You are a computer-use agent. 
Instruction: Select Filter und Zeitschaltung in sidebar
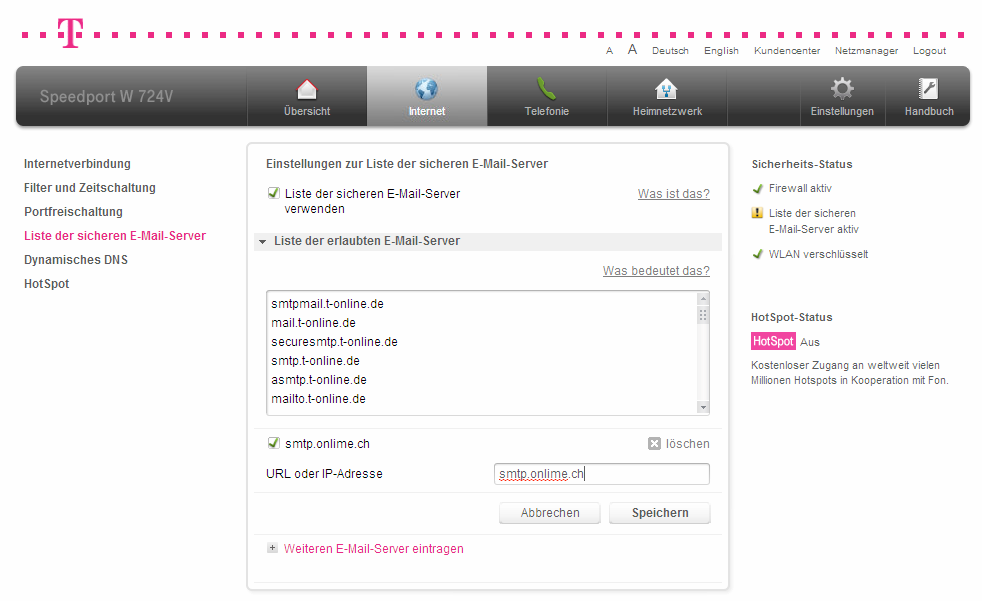pos(90,188)
